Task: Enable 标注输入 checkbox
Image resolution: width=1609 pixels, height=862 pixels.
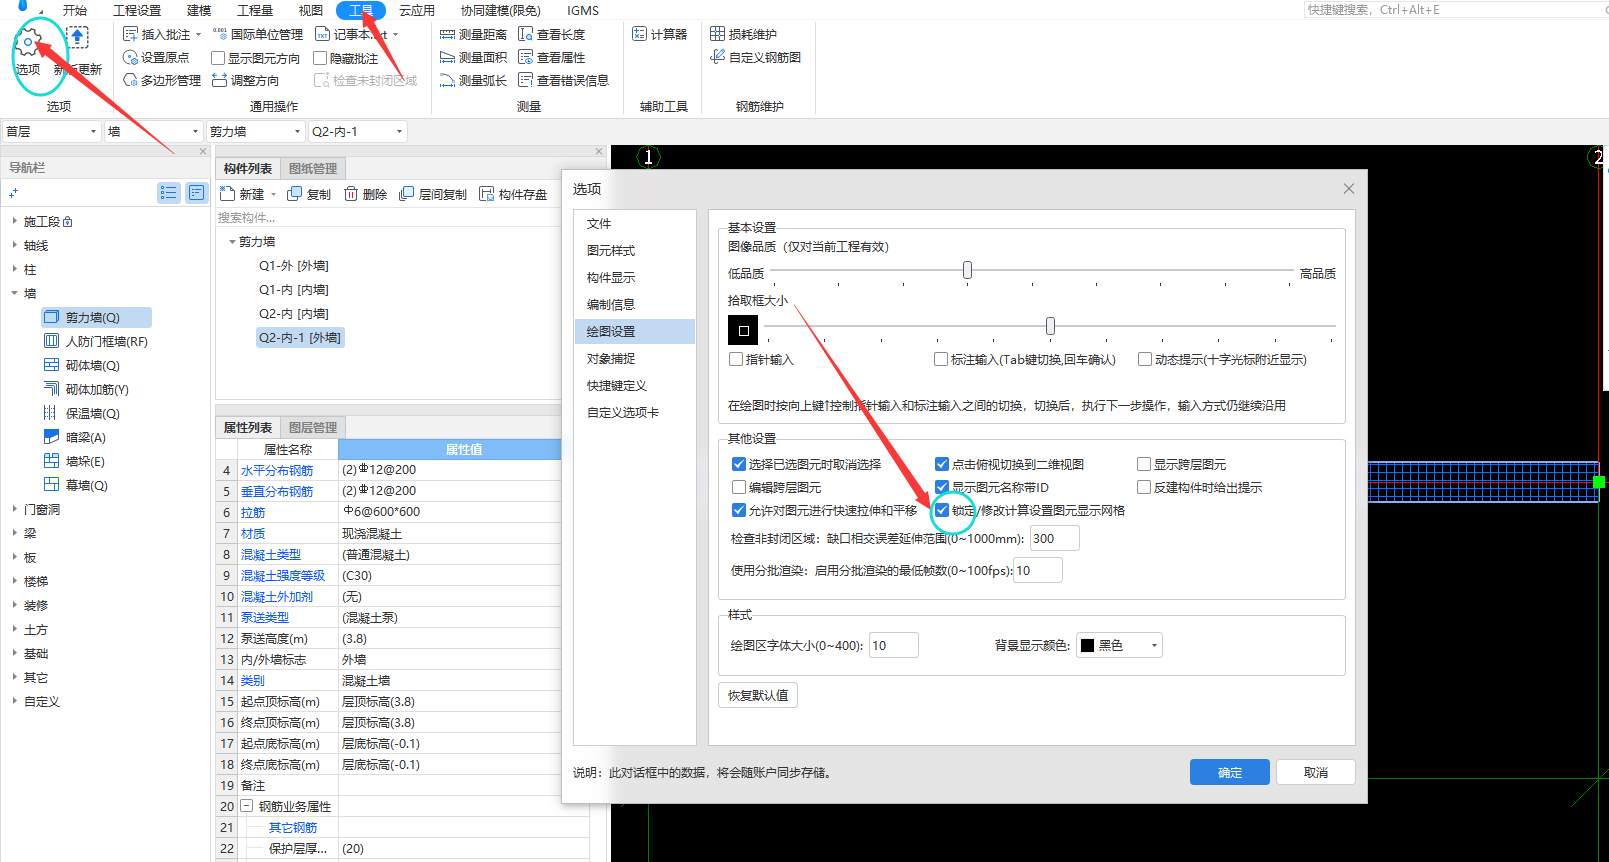Action: point(941,359)
